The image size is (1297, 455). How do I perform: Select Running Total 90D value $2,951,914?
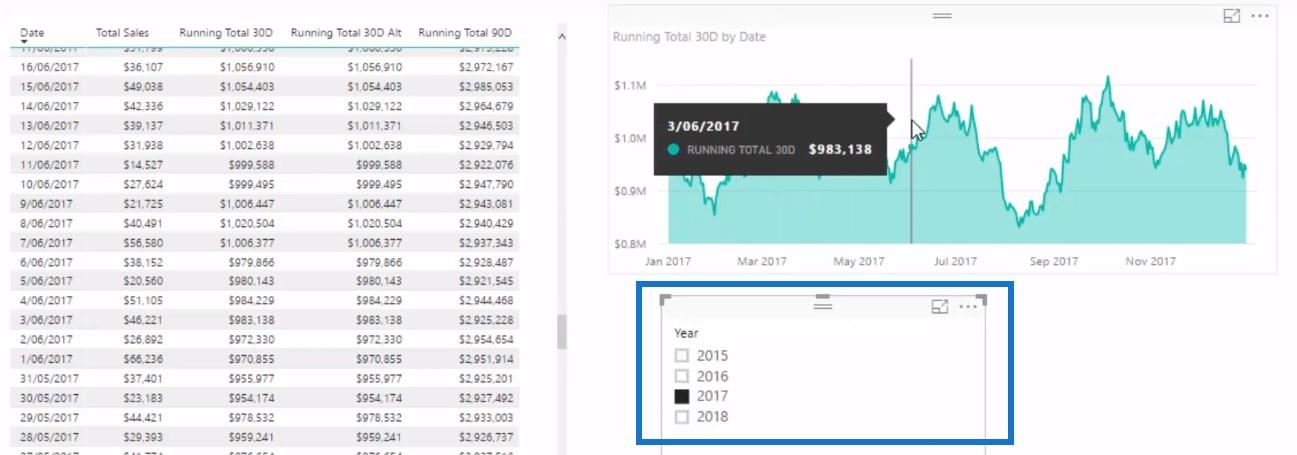click(485, 360)
